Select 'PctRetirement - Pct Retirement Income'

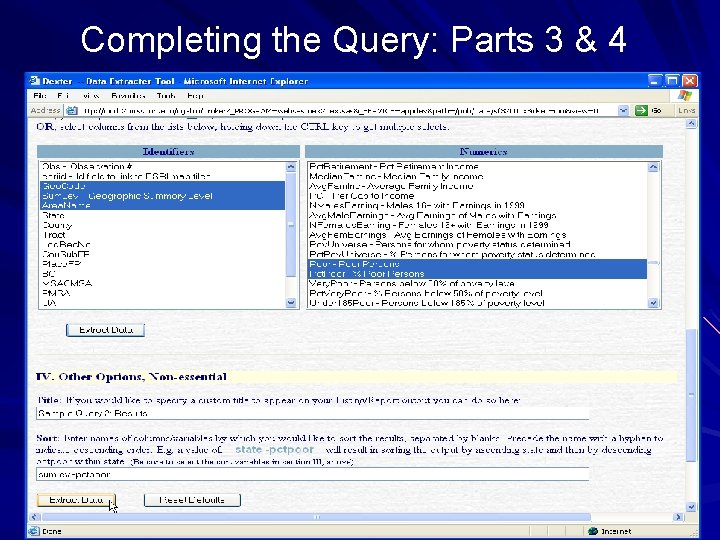477,166
